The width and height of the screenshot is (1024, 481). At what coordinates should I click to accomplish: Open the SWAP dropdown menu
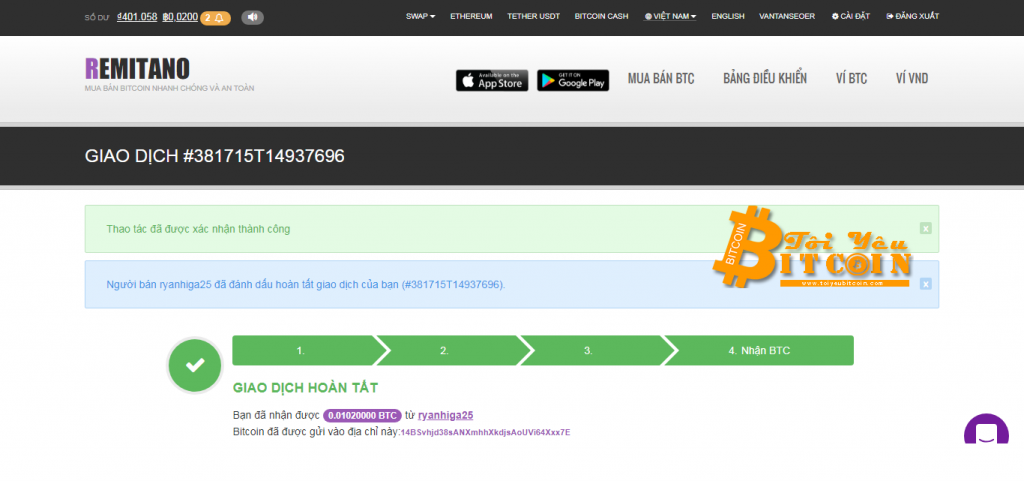coord(420,17)
